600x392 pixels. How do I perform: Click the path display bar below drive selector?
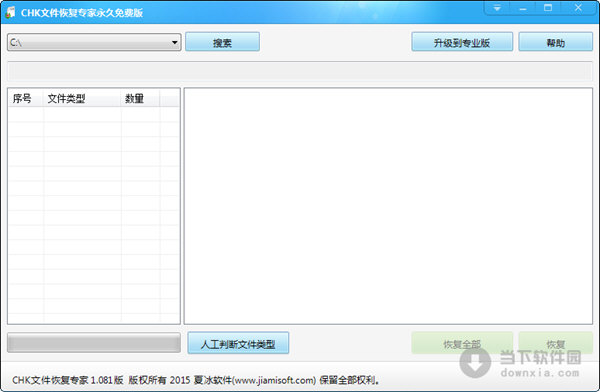pyautogui.click(x=300, y=71)
